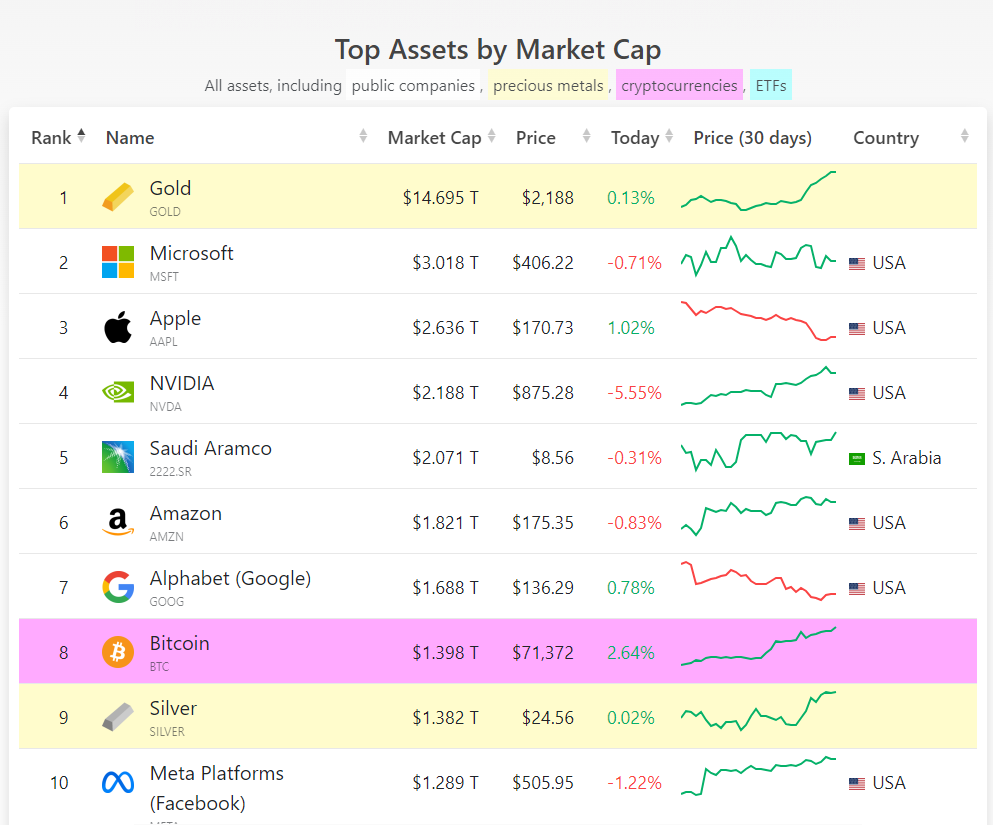Toggle the cryptocurrencies filter tag
The height and width of the screenshot is (825, 993).
pos(679,86)
